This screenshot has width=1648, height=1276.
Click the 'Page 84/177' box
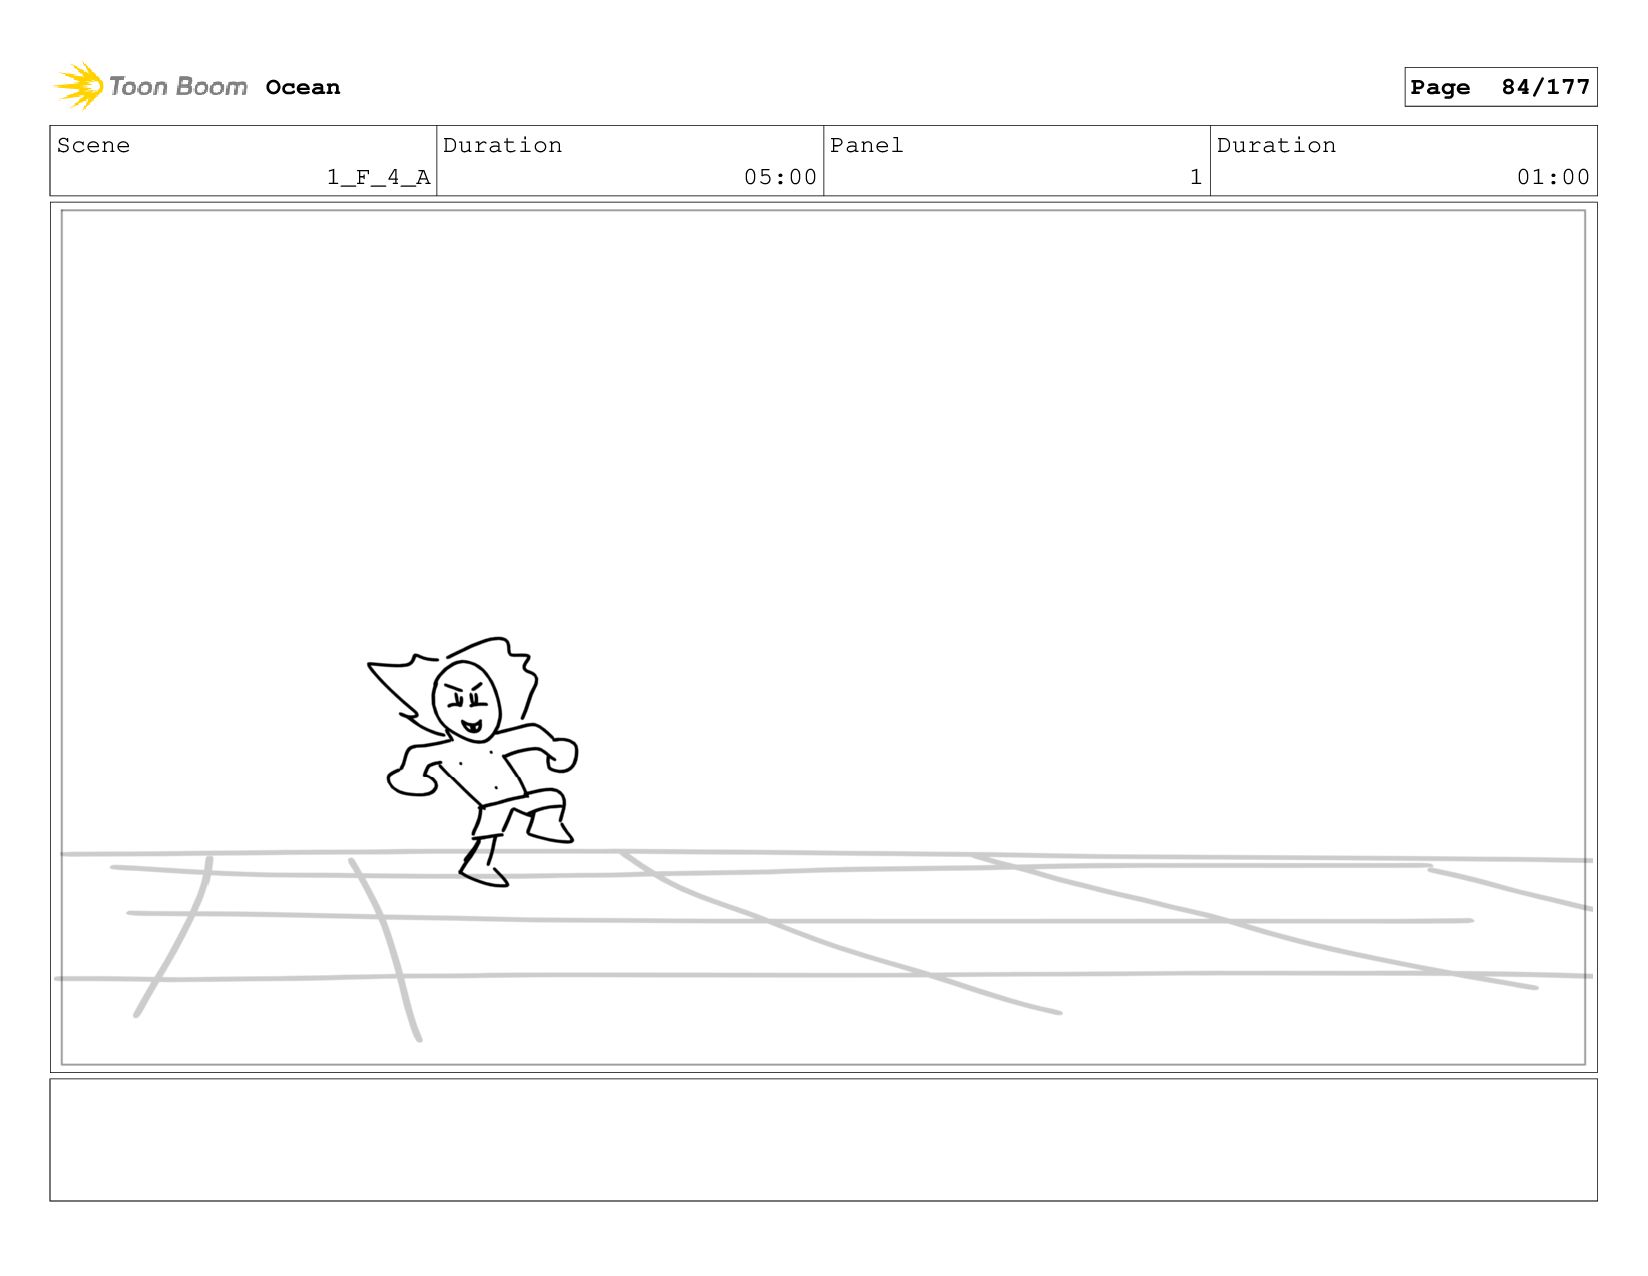point(1500,87)
